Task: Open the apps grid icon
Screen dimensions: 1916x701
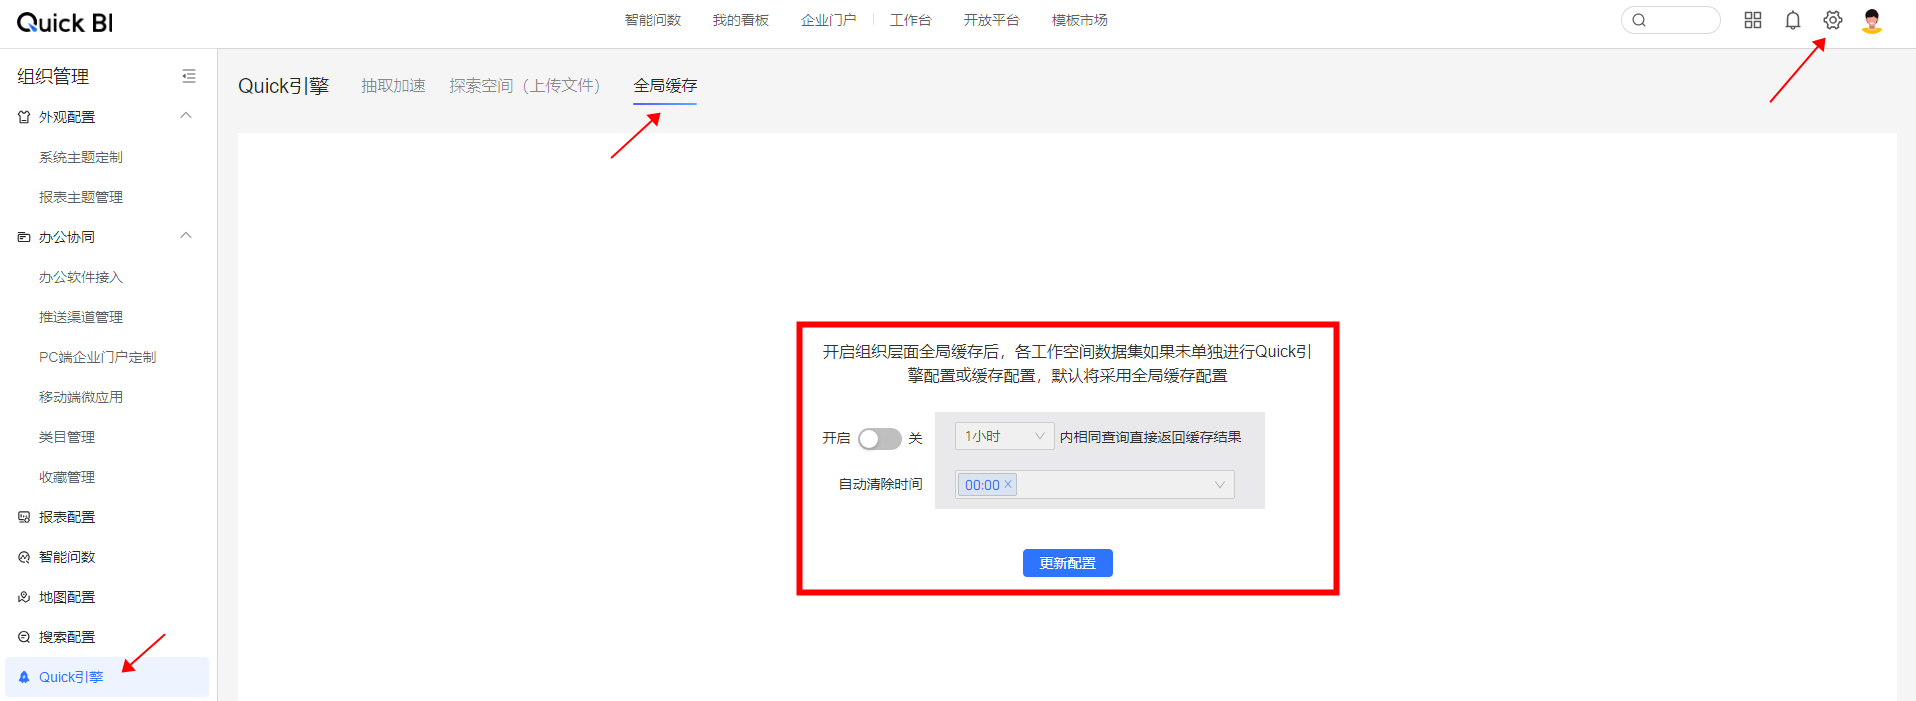Action: click(1752, 20)
